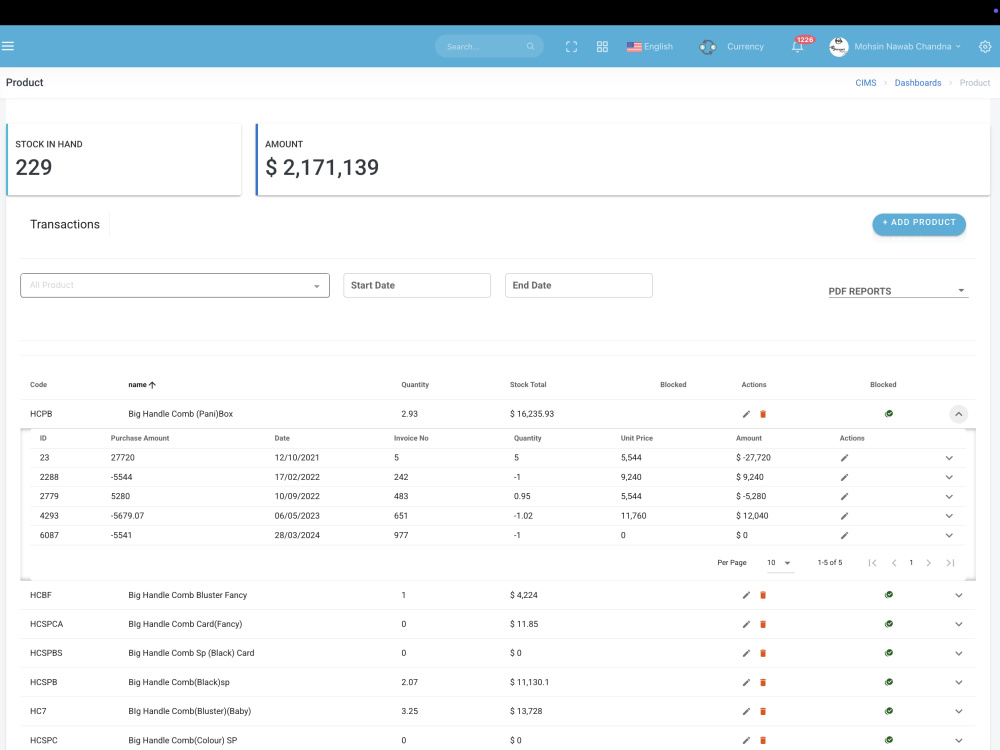
Task: Expand transaction row ID 2779
Action: click(949, 496)
